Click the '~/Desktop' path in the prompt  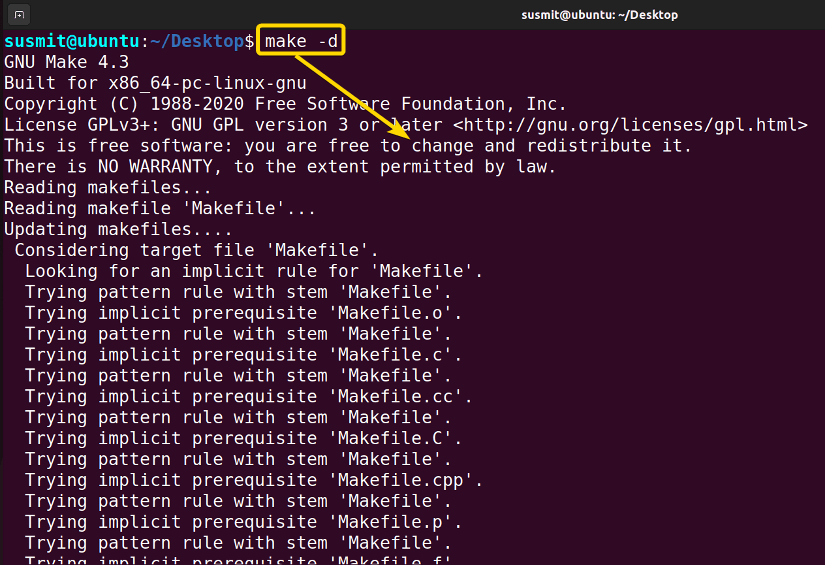pyautogui.click(x=197, y=41)
